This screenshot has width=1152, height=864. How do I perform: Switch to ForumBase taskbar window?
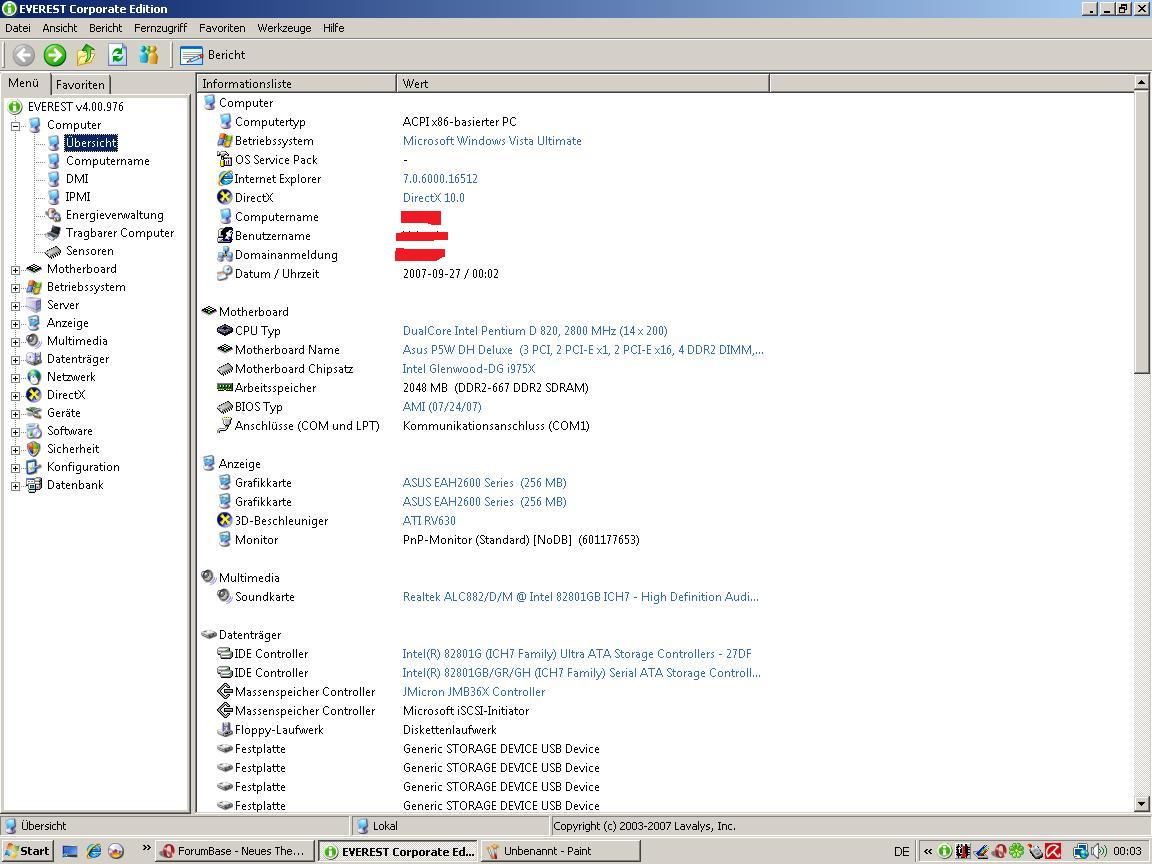(x=235, y=852)
